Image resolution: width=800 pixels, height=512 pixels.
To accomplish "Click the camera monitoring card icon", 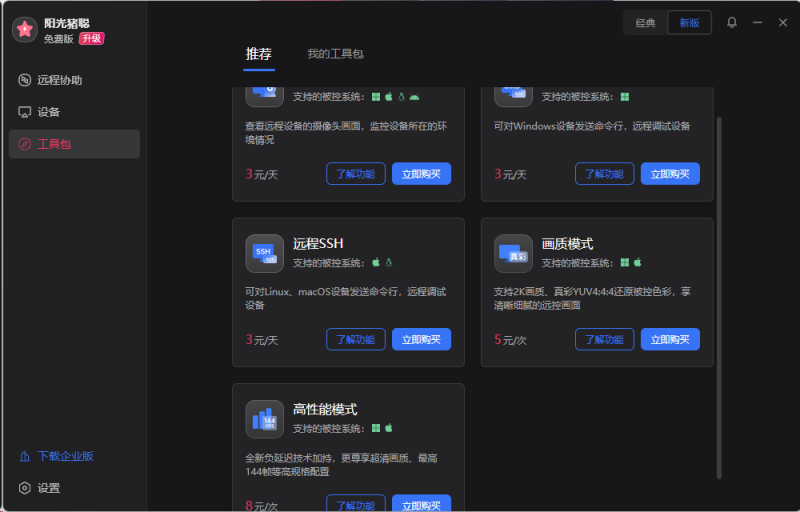I will coord(264,96).
